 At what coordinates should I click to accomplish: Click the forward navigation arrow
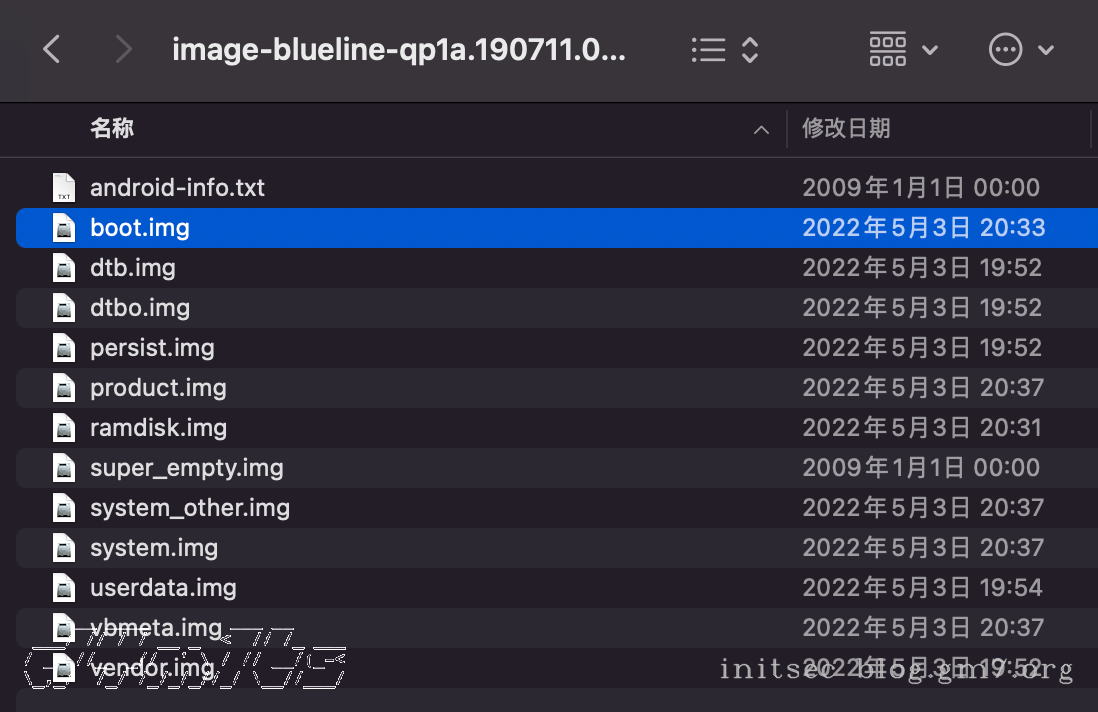tap(124, 50)
